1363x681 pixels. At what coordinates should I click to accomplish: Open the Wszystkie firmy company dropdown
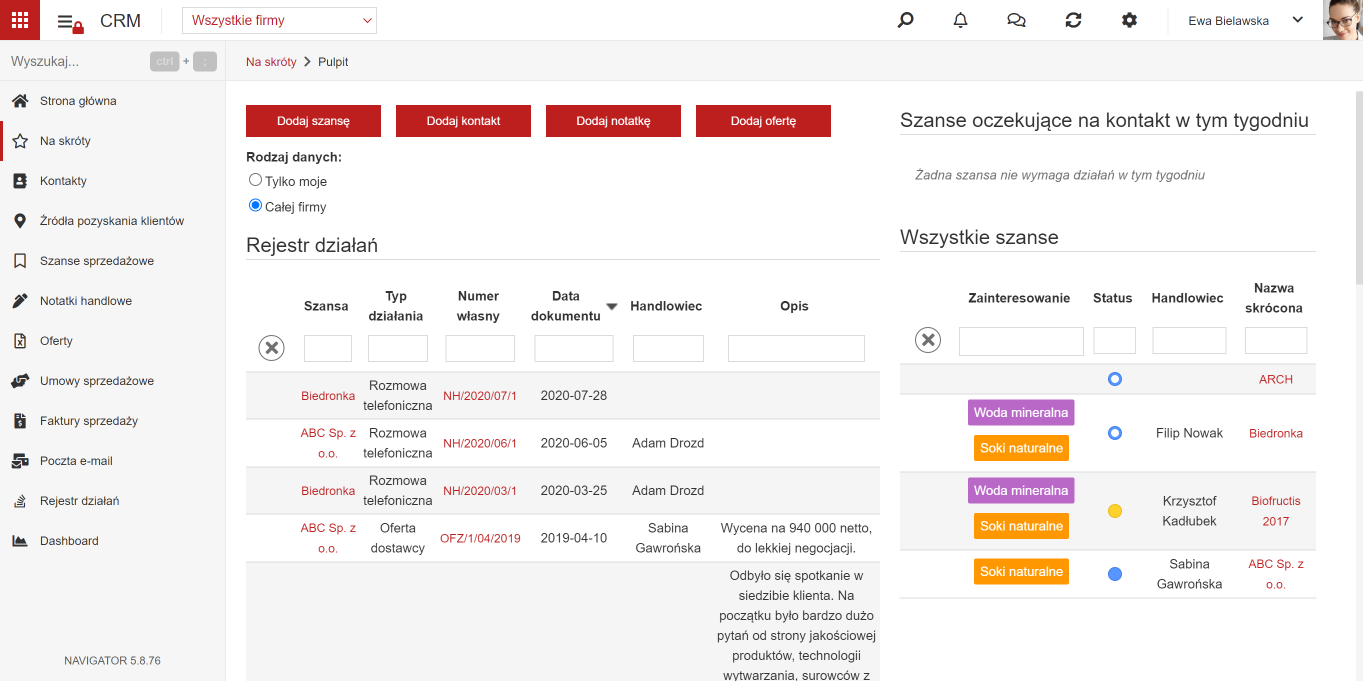280,20
